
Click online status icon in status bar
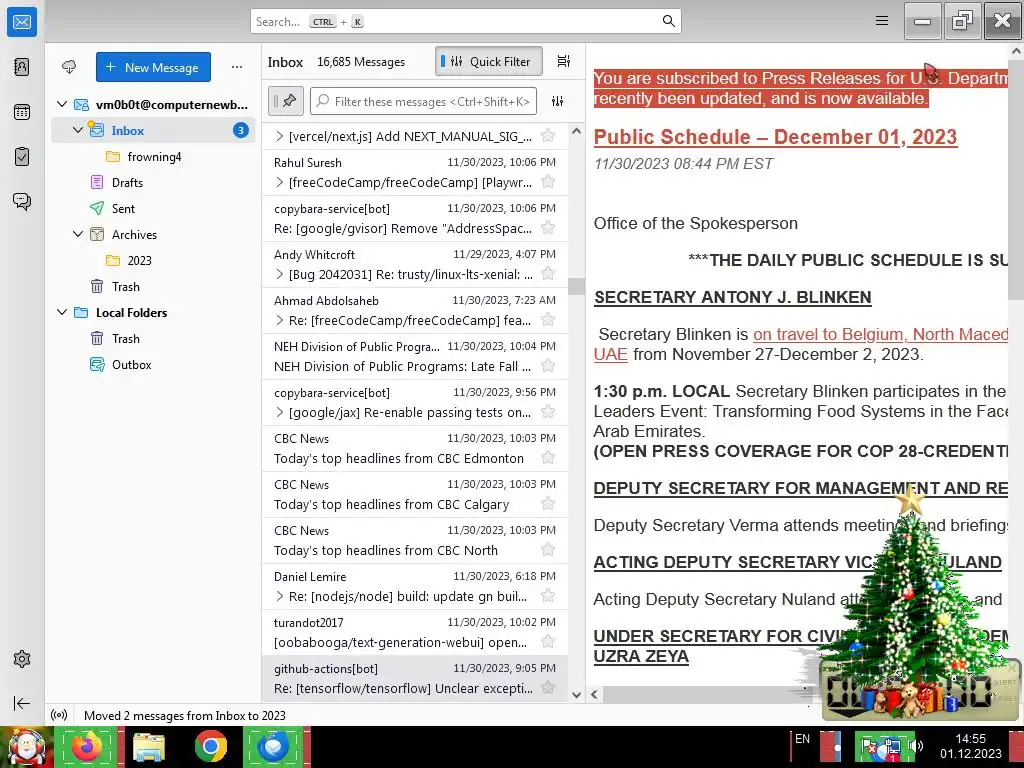pos(59,715)
